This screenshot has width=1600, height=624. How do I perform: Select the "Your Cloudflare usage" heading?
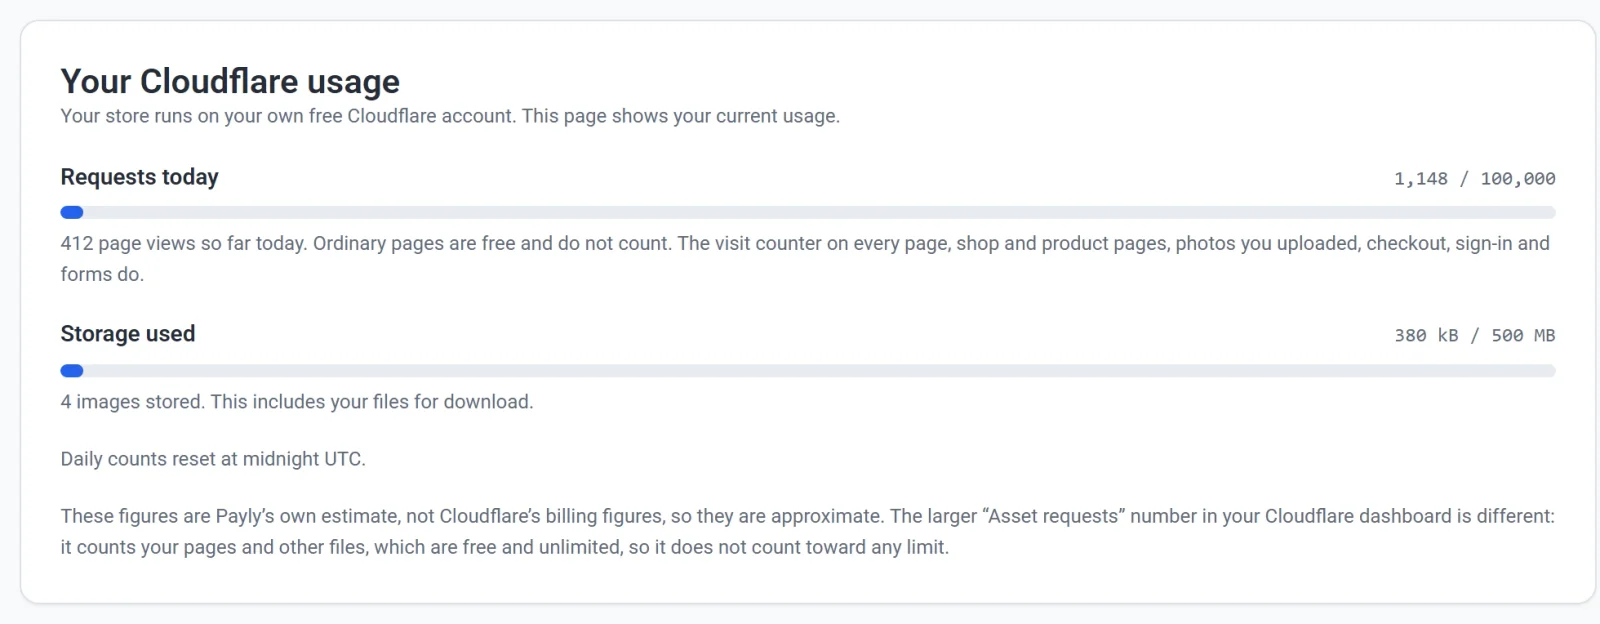(230, 81)
